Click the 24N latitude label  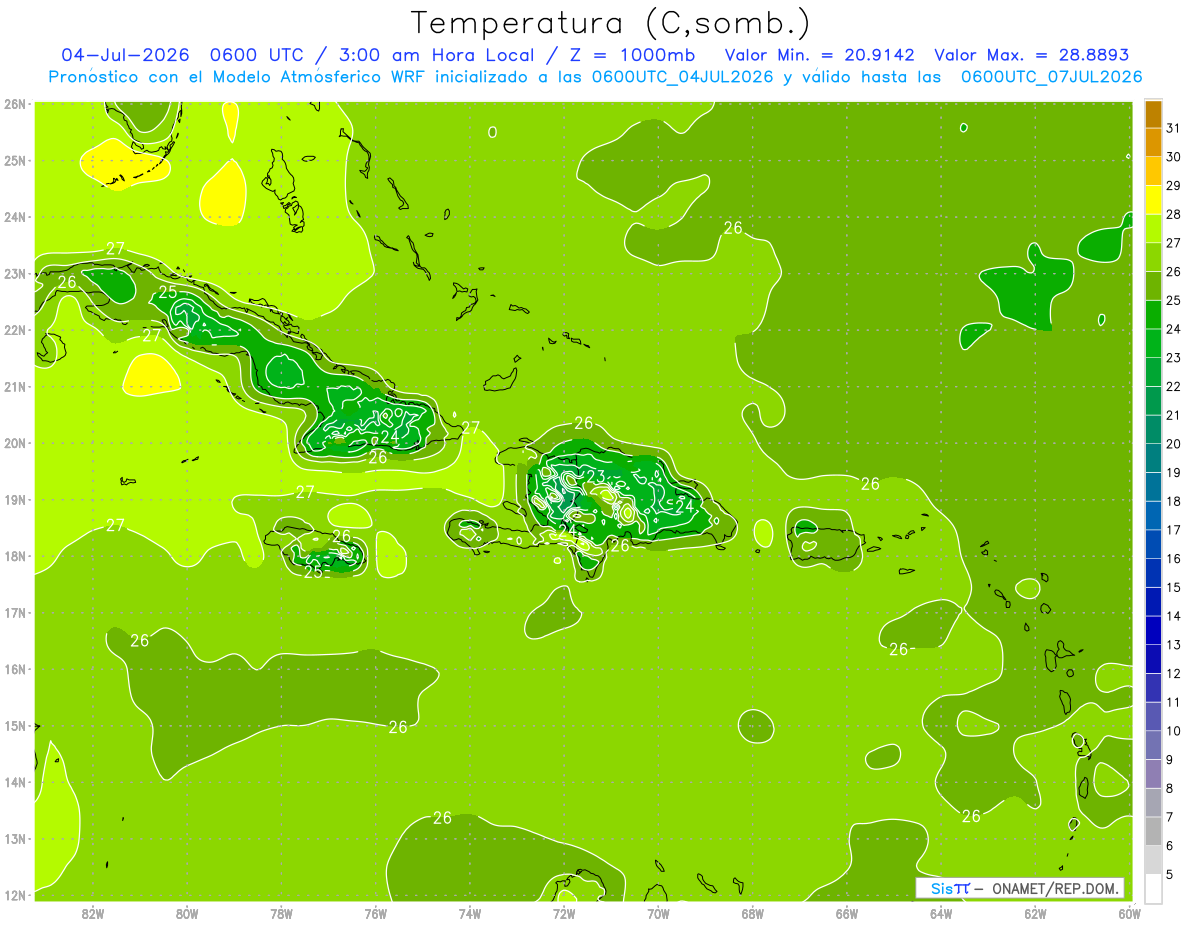(x=15, y=217)
